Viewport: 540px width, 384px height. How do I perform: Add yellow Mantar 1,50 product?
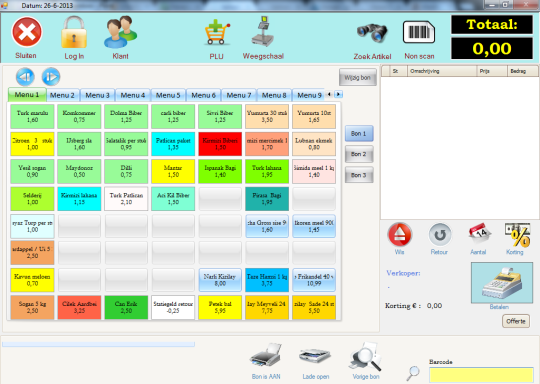tap(173, 171)
